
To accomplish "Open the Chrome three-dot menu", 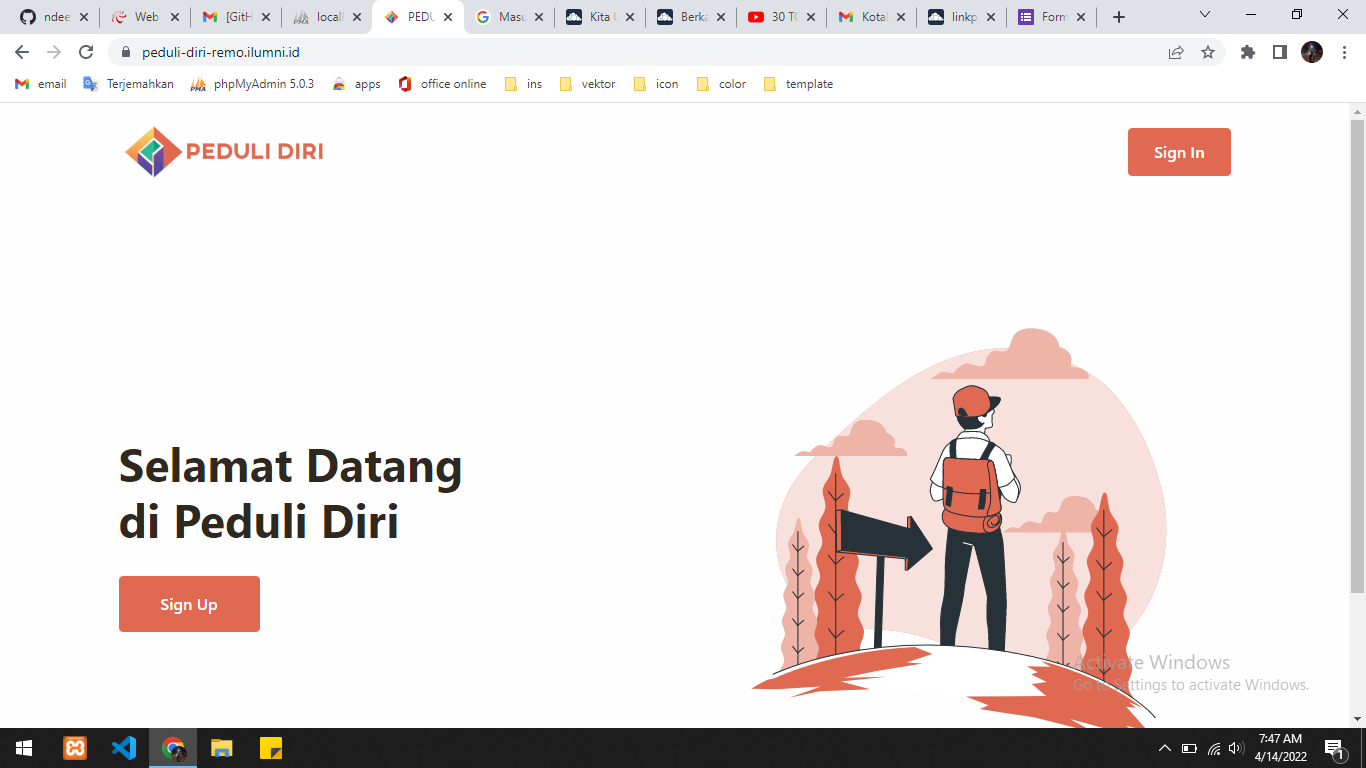I will pos(1345,52).
